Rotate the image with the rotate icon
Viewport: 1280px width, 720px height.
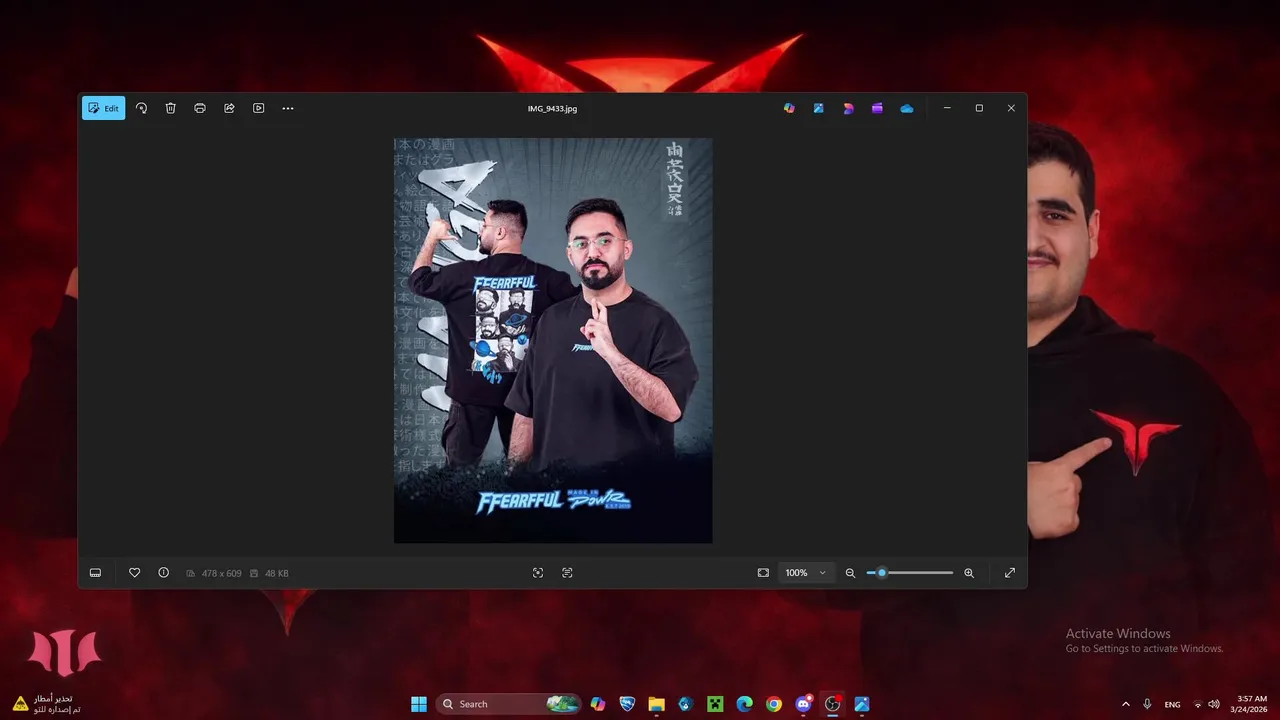[141, 108]
